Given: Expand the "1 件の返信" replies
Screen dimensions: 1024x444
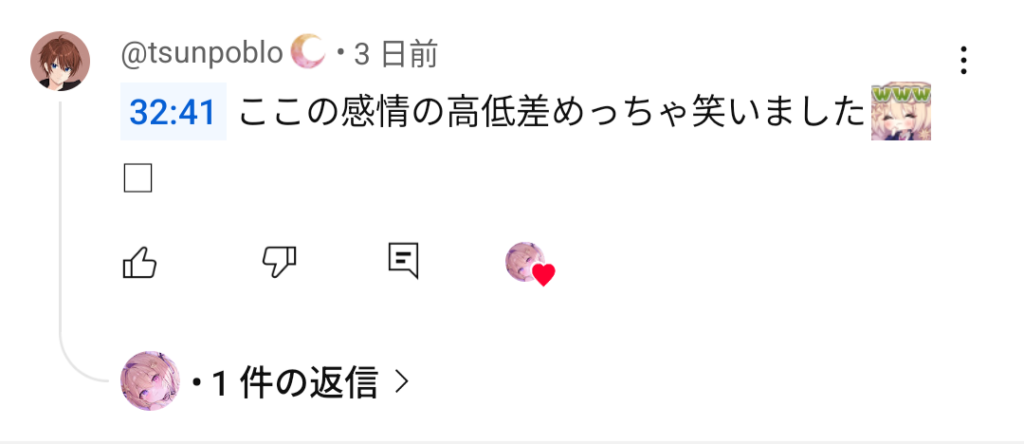Looking at the screenshot, I should (x=295, y=383).
